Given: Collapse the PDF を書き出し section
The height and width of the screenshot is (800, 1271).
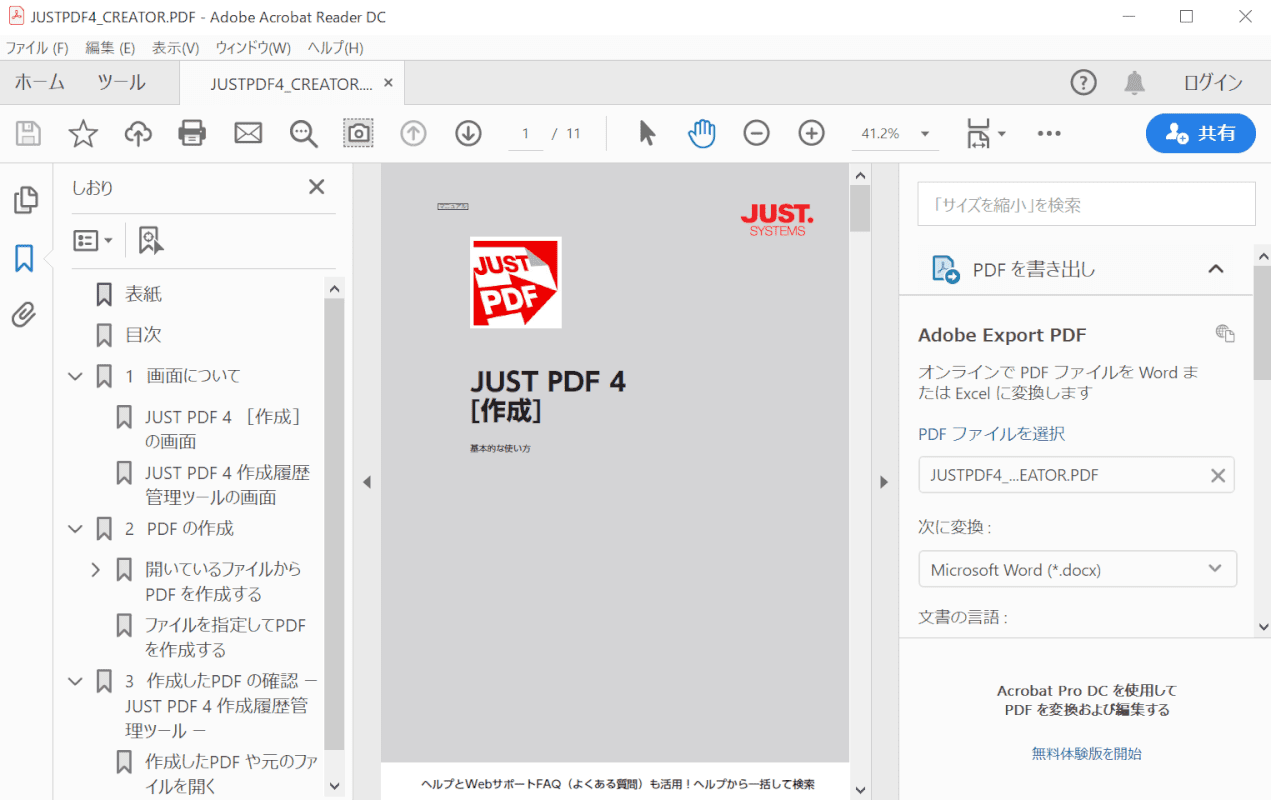Looking at the screenshot, I should coord(1216,269).
